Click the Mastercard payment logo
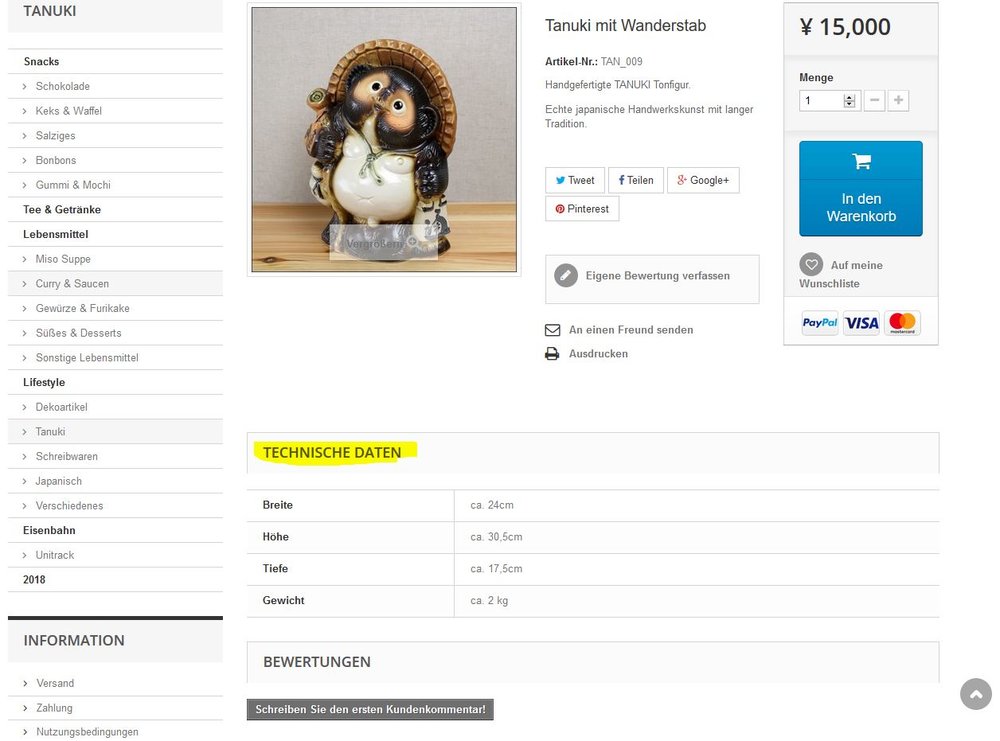Screen dimensions: 1000x741 (902, 323)
